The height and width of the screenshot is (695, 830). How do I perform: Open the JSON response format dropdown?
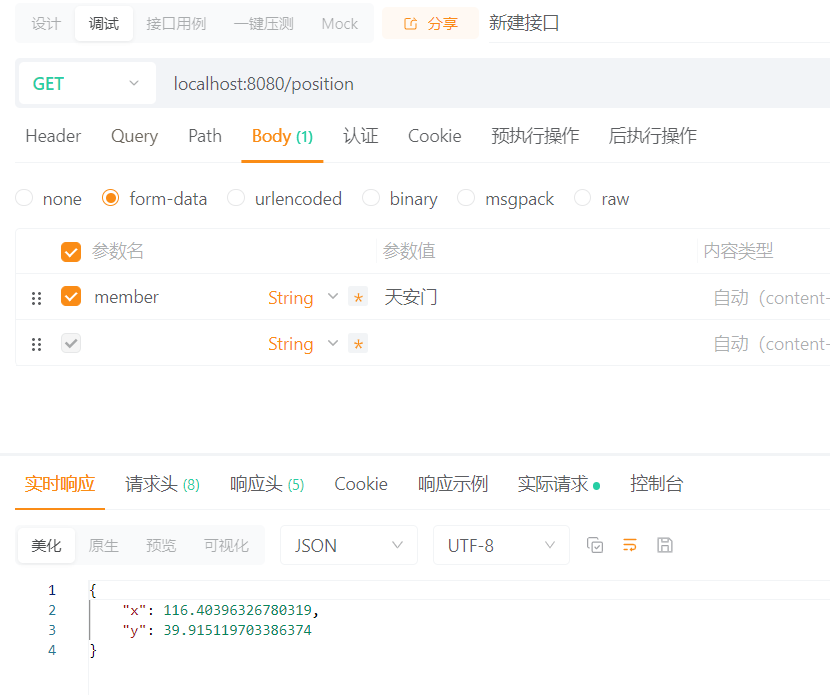tap(348, 545)
